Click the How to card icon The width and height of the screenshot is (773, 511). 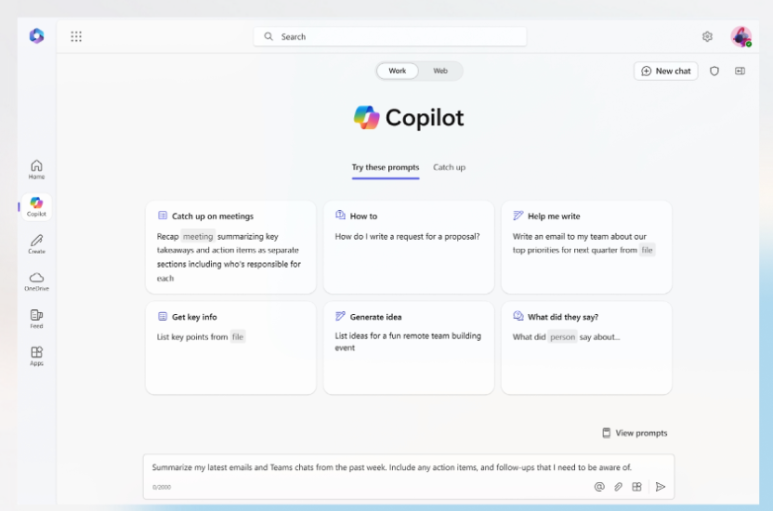pyautogui.click(x=340, y=215)
